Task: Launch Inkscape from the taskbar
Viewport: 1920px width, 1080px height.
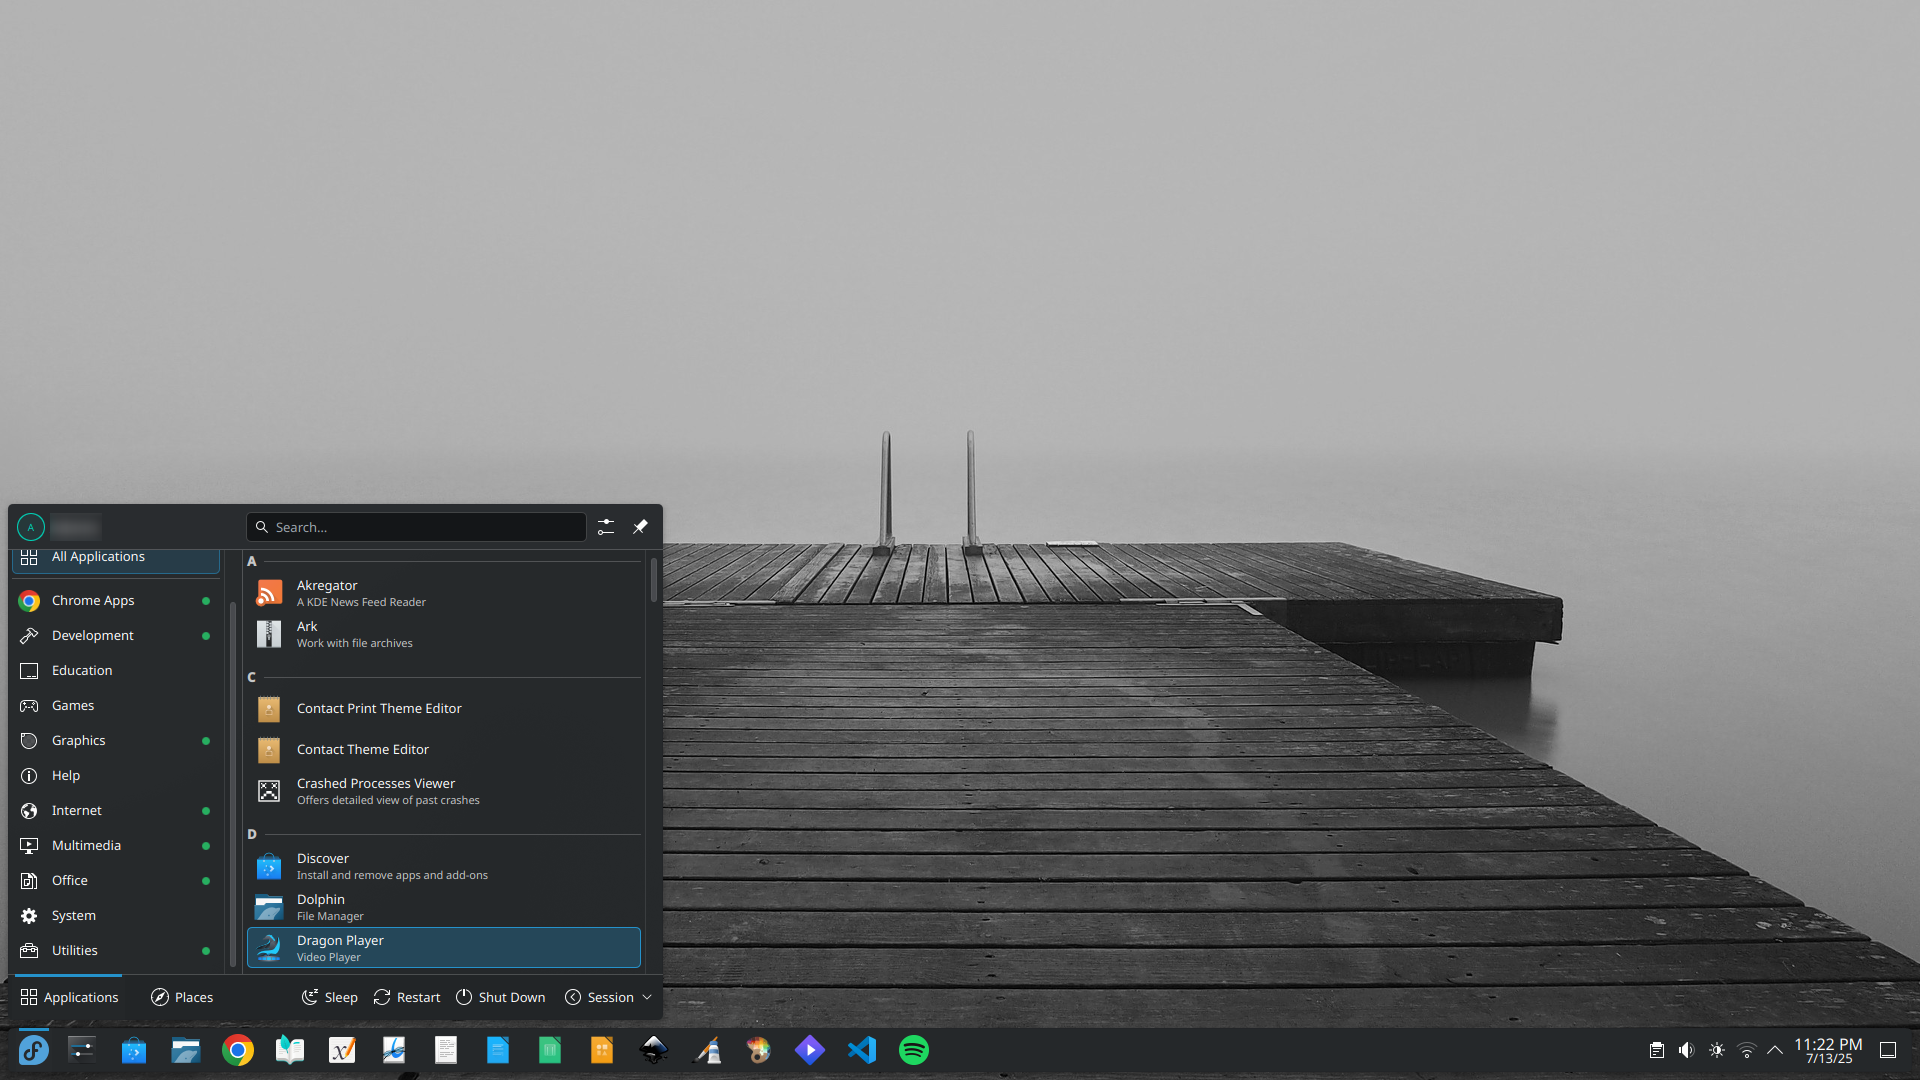Action: point(654,1050)
